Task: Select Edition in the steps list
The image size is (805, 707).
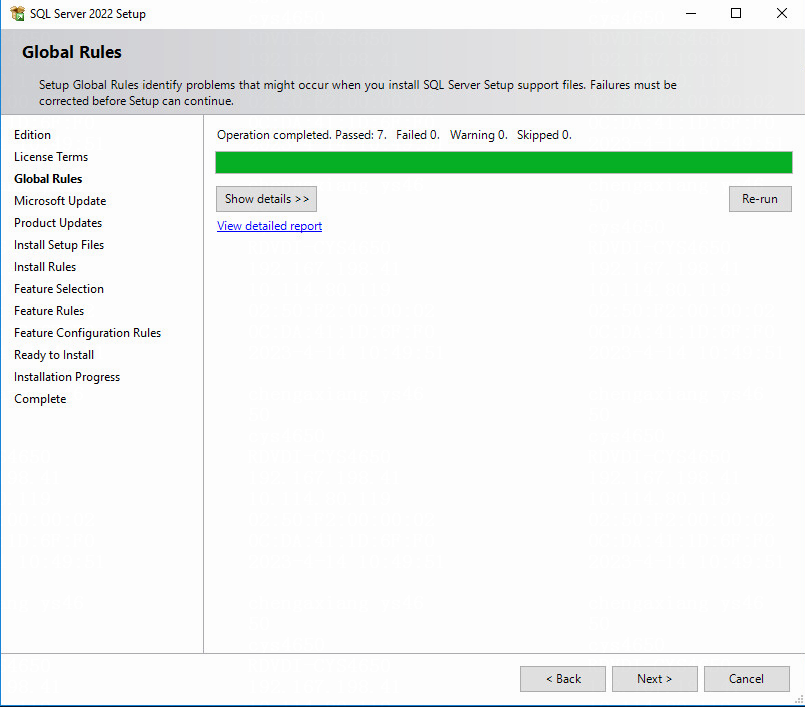Action: click(x=32, y=135)
